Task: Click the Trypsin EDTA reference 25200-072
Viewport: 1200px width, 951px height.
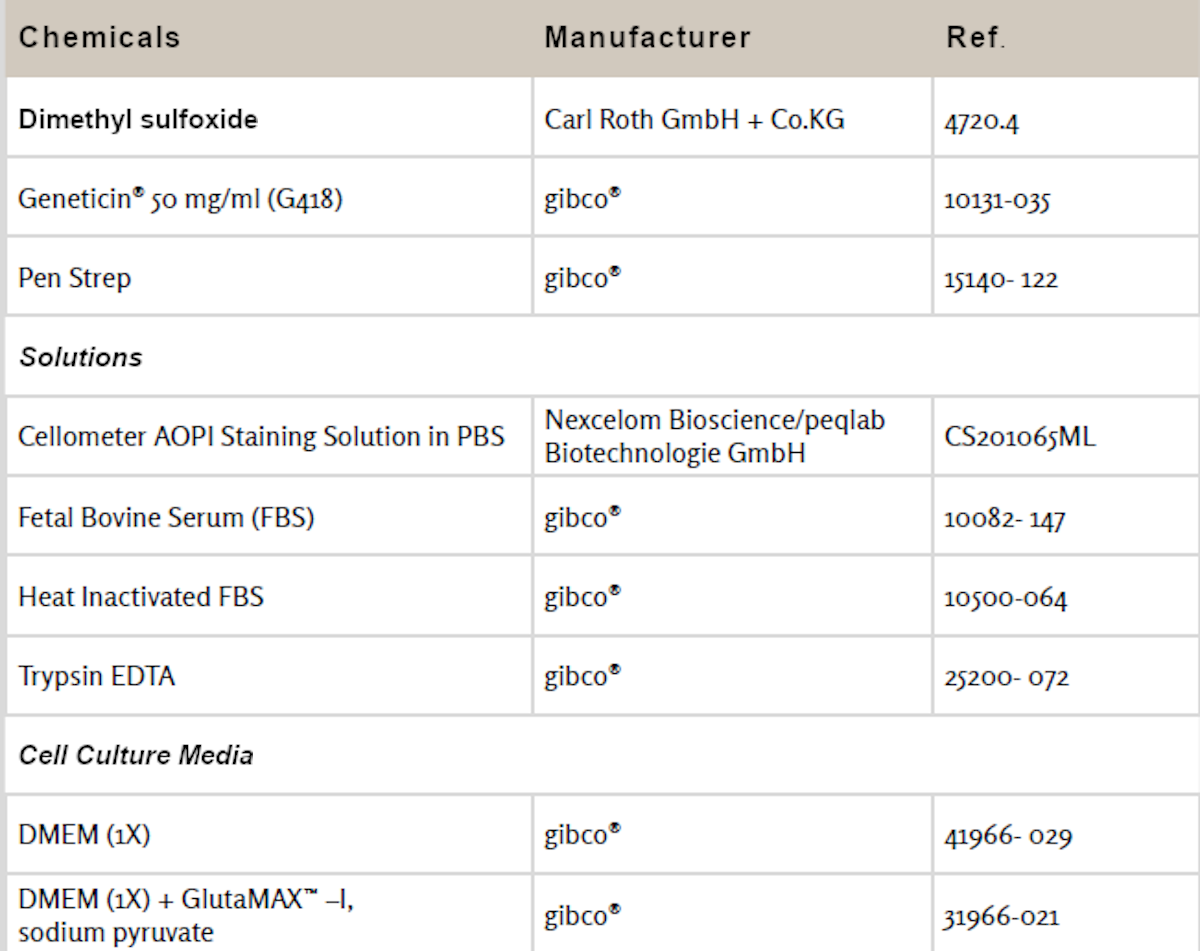Action: (x=1007, y=679)
